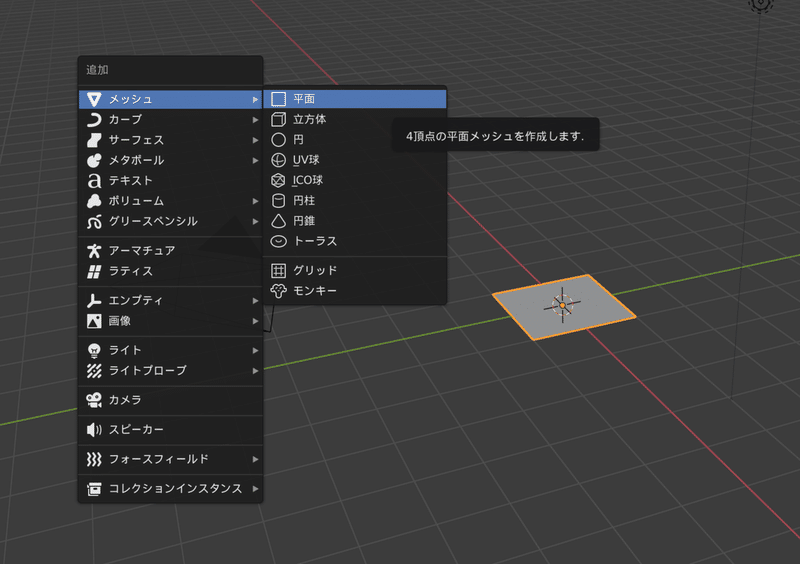Expand the フォースフィールド submenu arrow
Image resolution: width=800 pixels, height=564 pixels.
(x=255, y=459)
